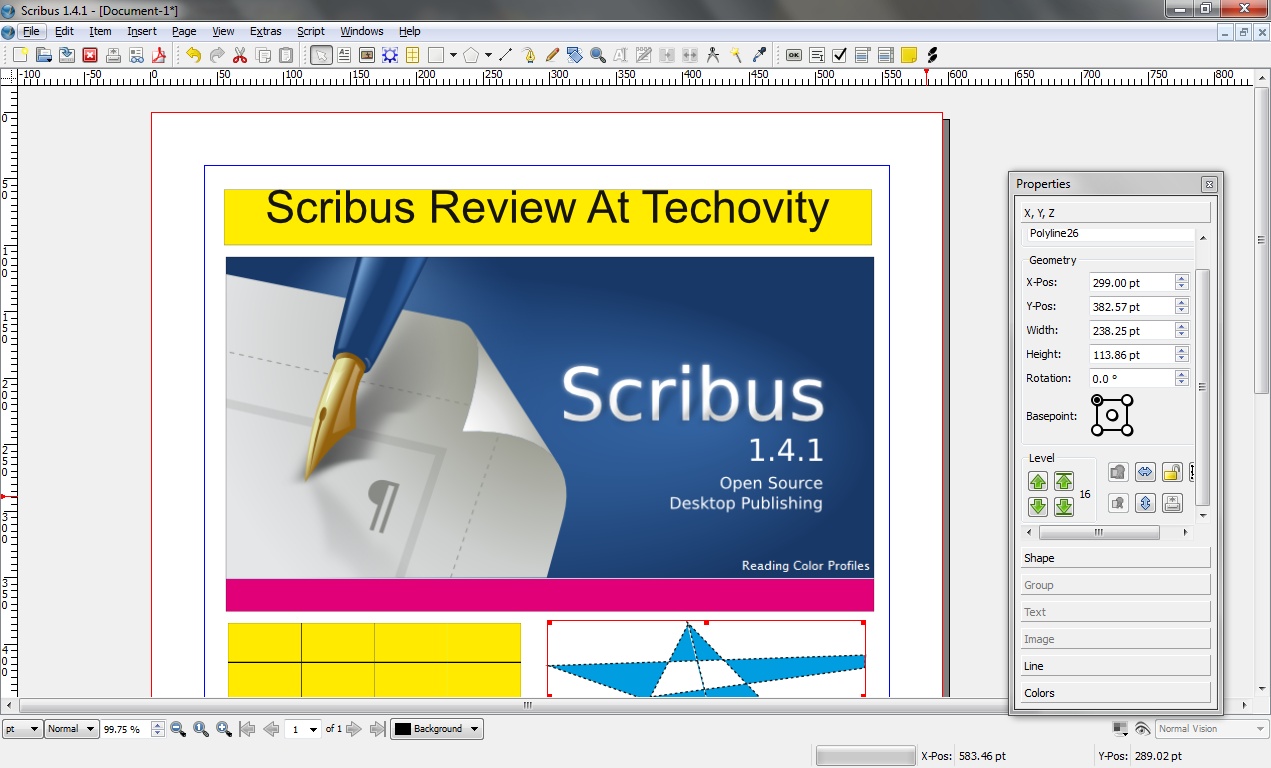Cut selection with scissors icon
The image size is (1271, 768).
click(240, 55)
